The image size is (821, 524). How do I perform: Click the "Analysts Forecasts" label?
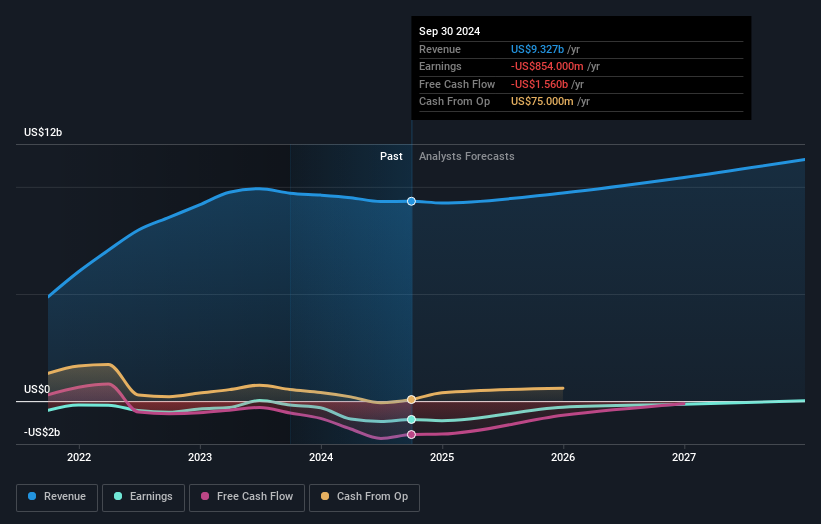pos(467,156)
